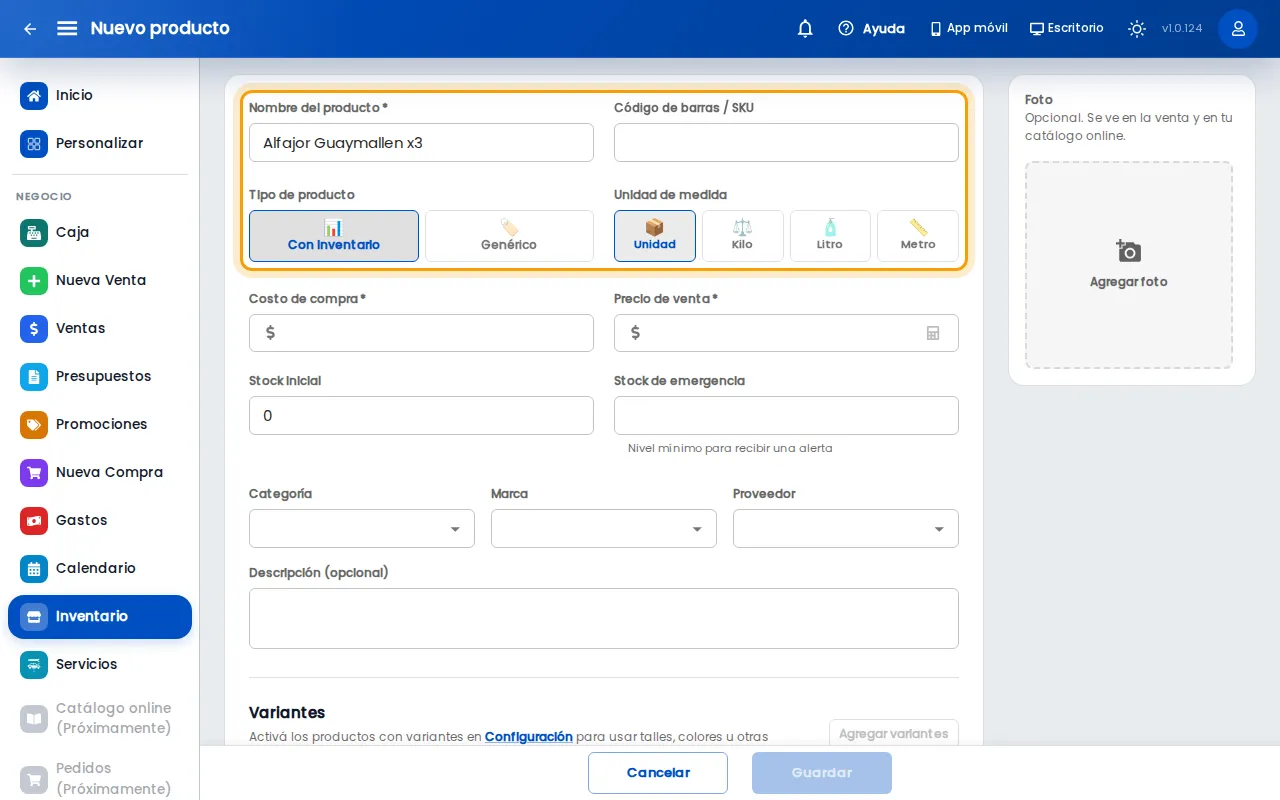Click the Nueva Venta plus icon
1280x800 pixels.
pos(34,281)
